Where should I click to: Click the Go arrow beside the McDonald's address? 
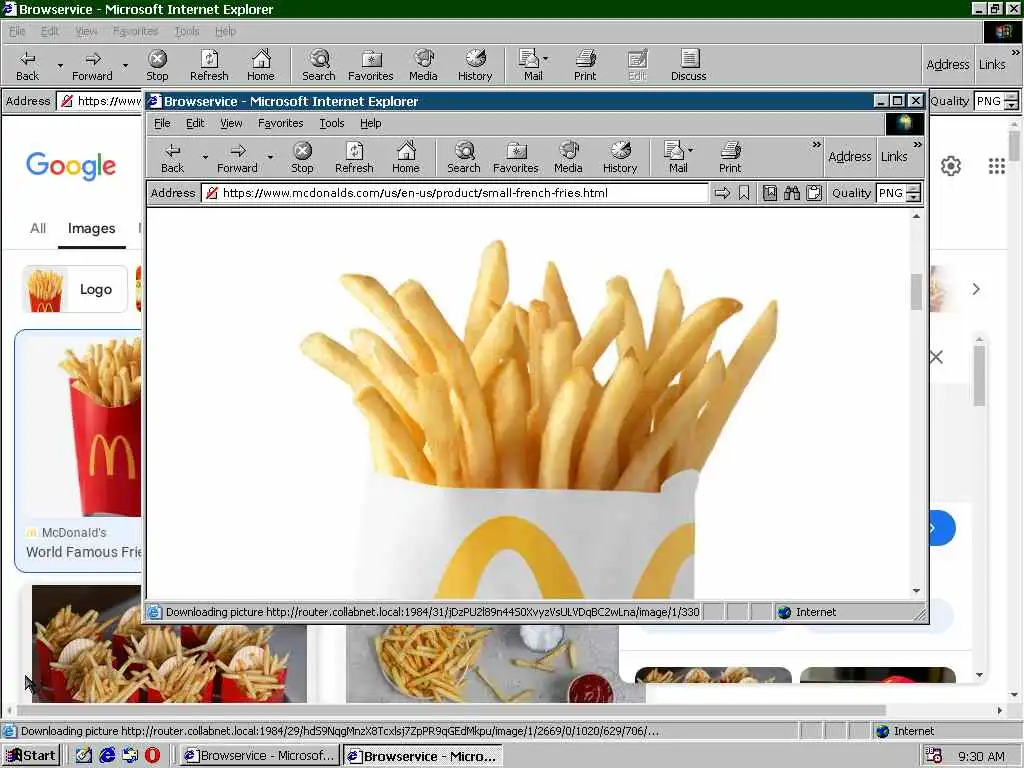pyautogui.click(x=722, y=193)
